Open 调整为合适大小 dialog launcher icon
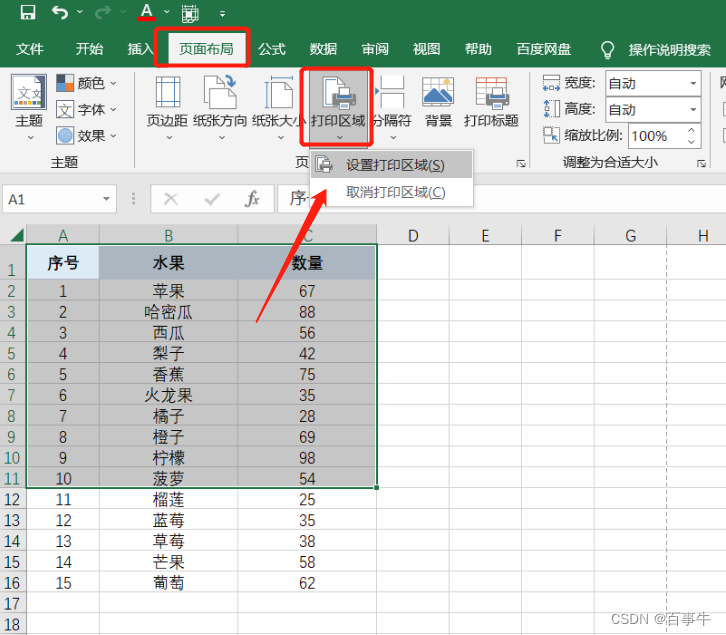This screenshot has height=635, width=726. [x=701, y=163]
